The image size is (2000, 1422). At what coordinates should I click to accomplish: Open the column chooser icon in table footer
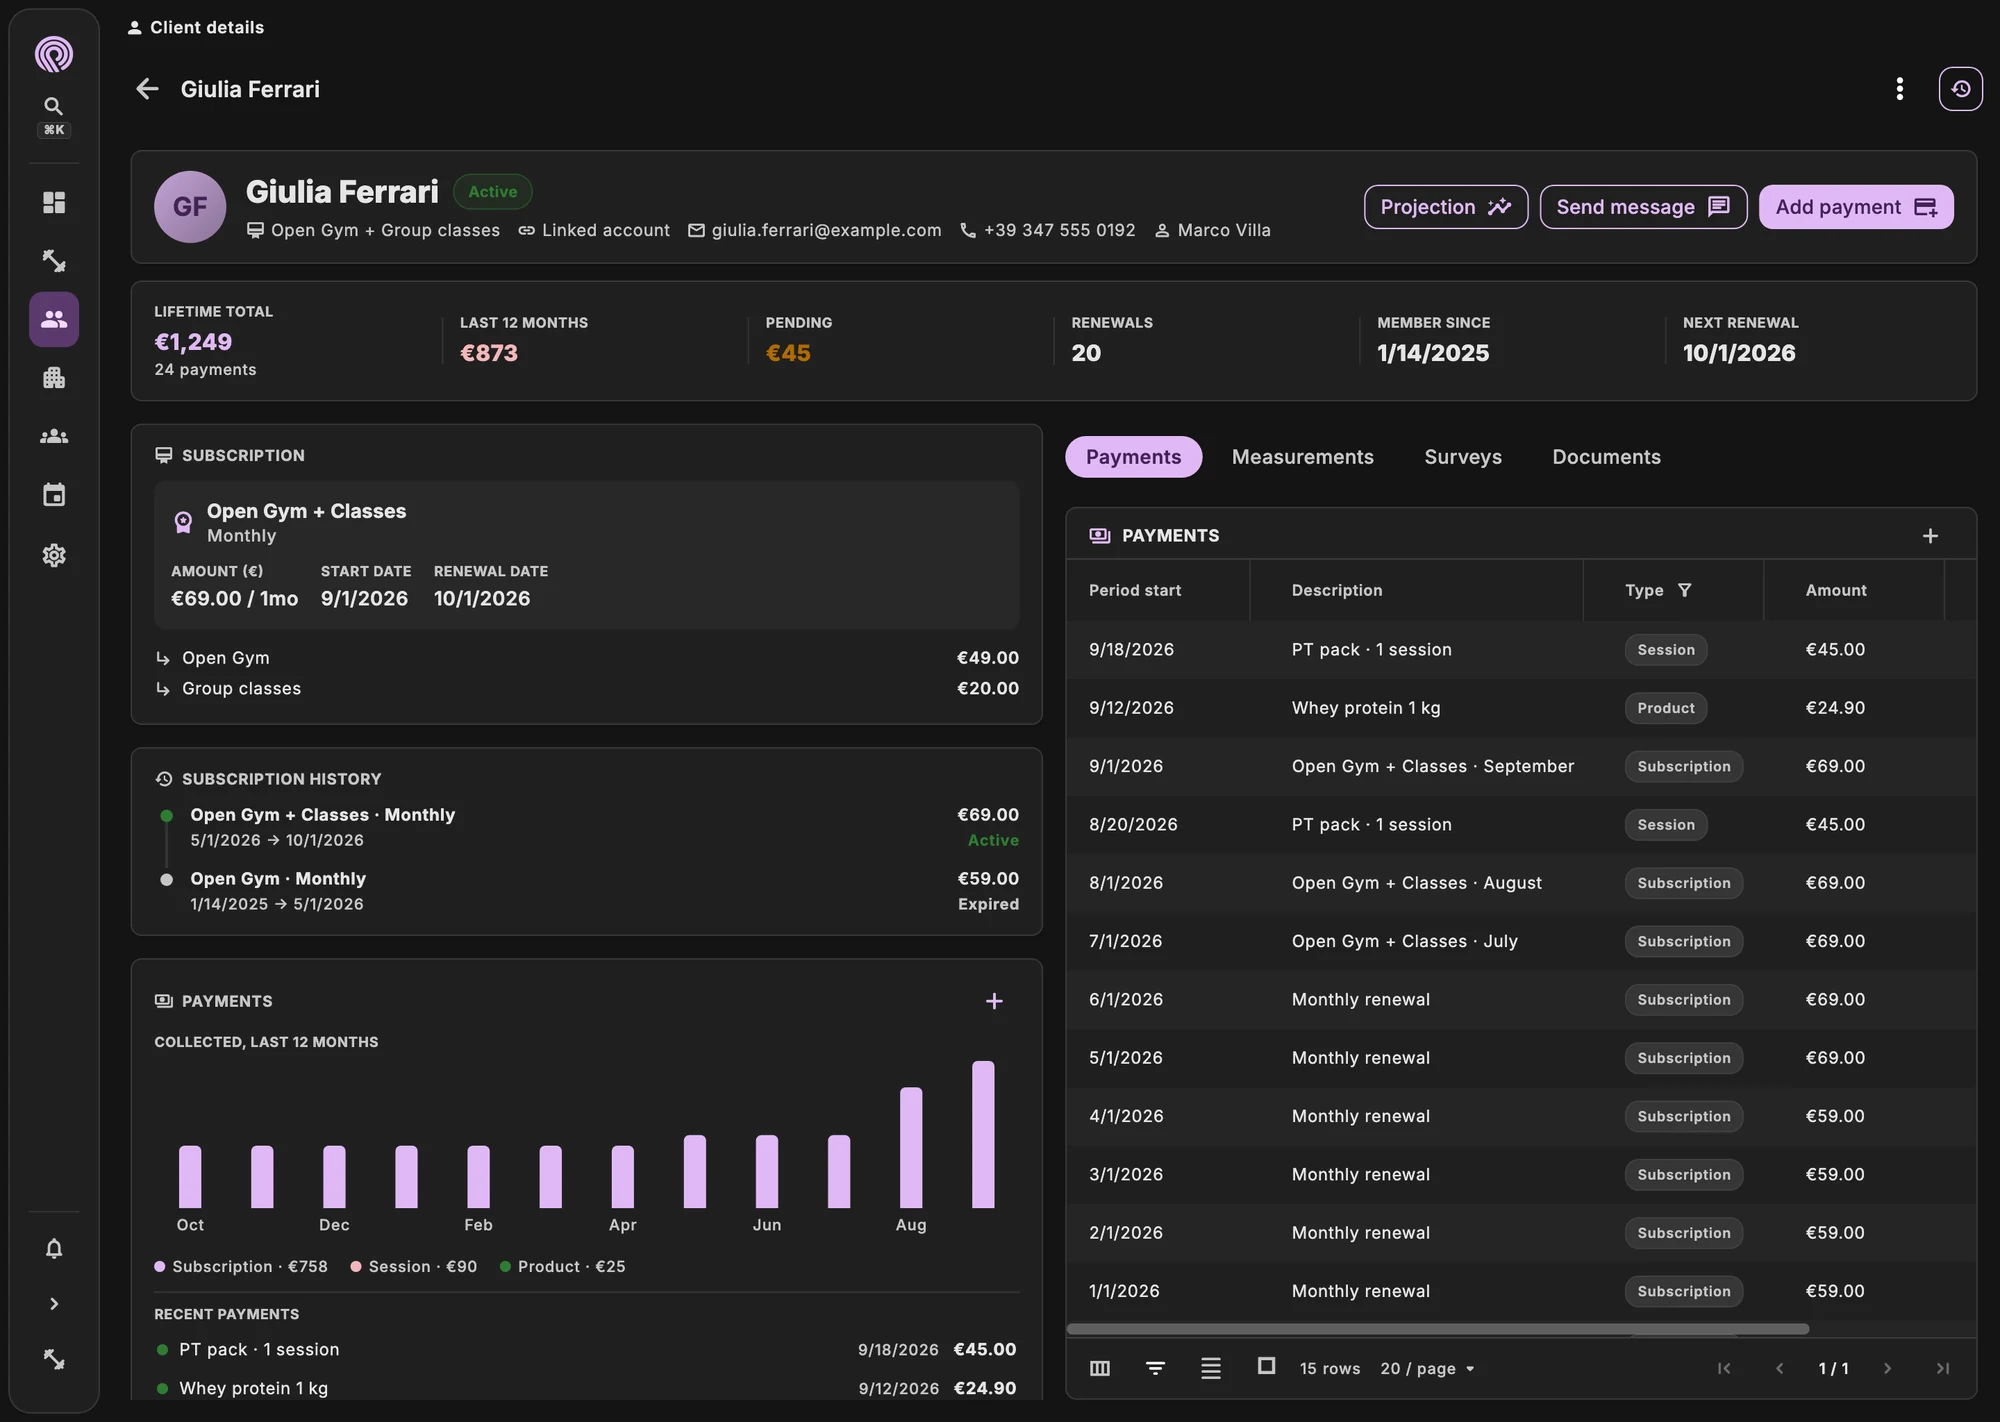(1100, 1368)
